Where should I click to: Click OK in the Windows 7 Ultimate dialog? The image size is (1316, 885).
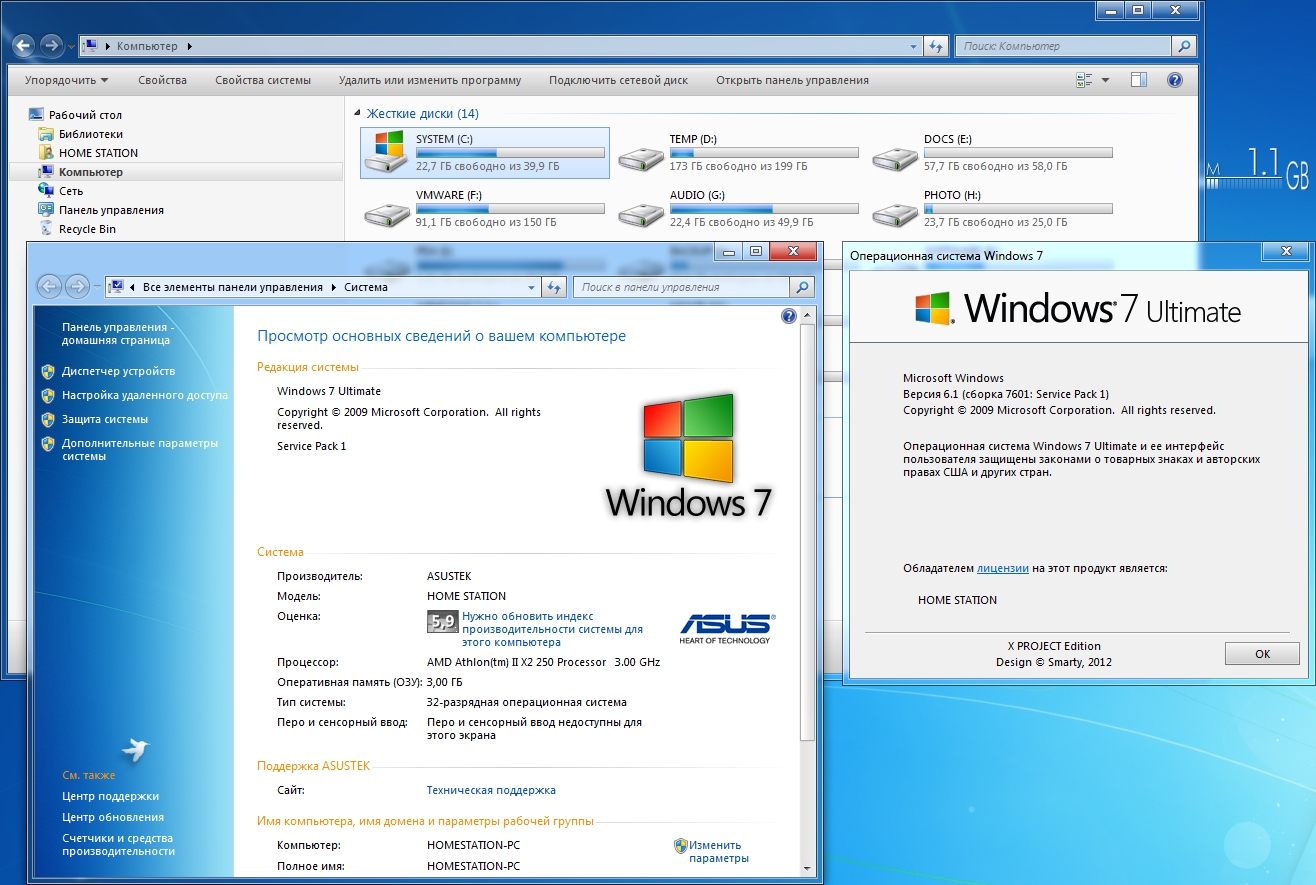[1262, 653]
